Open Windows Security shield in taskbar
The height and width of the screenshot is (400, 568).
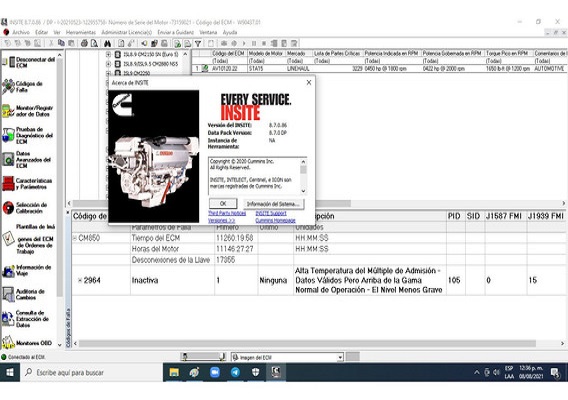click(255, 372)
